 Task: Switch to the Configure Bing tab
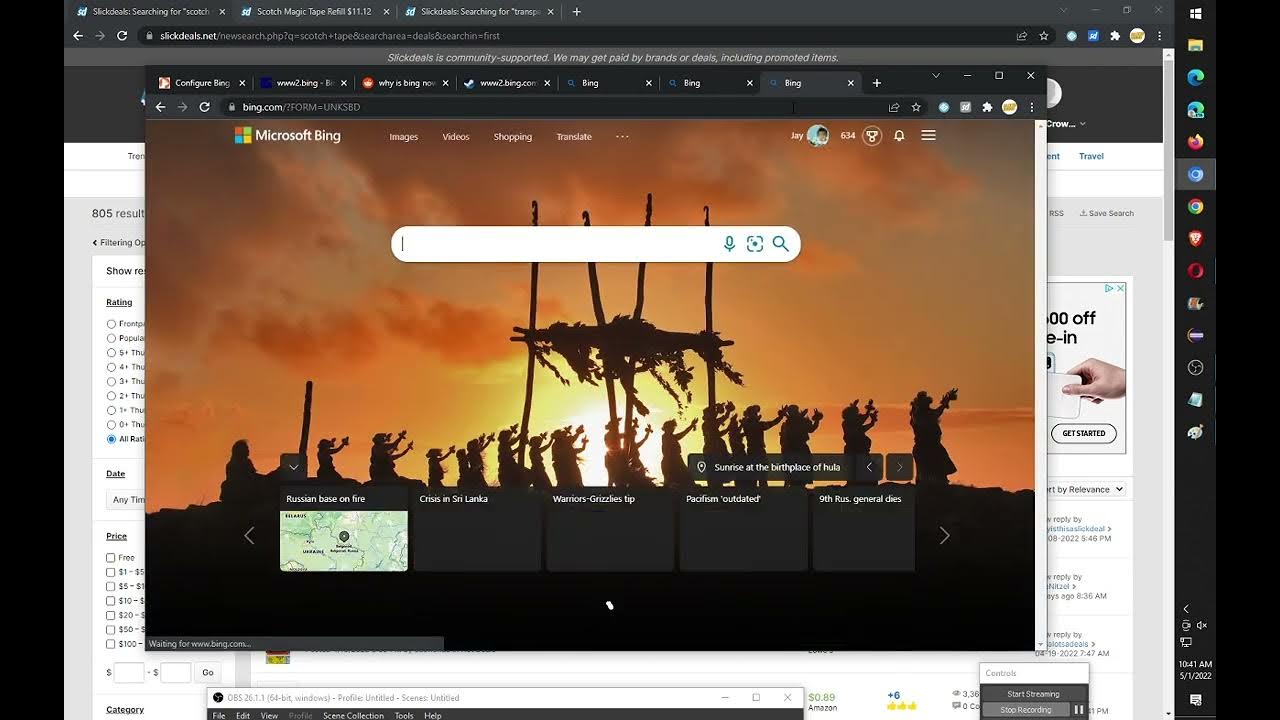coord(201,83)
